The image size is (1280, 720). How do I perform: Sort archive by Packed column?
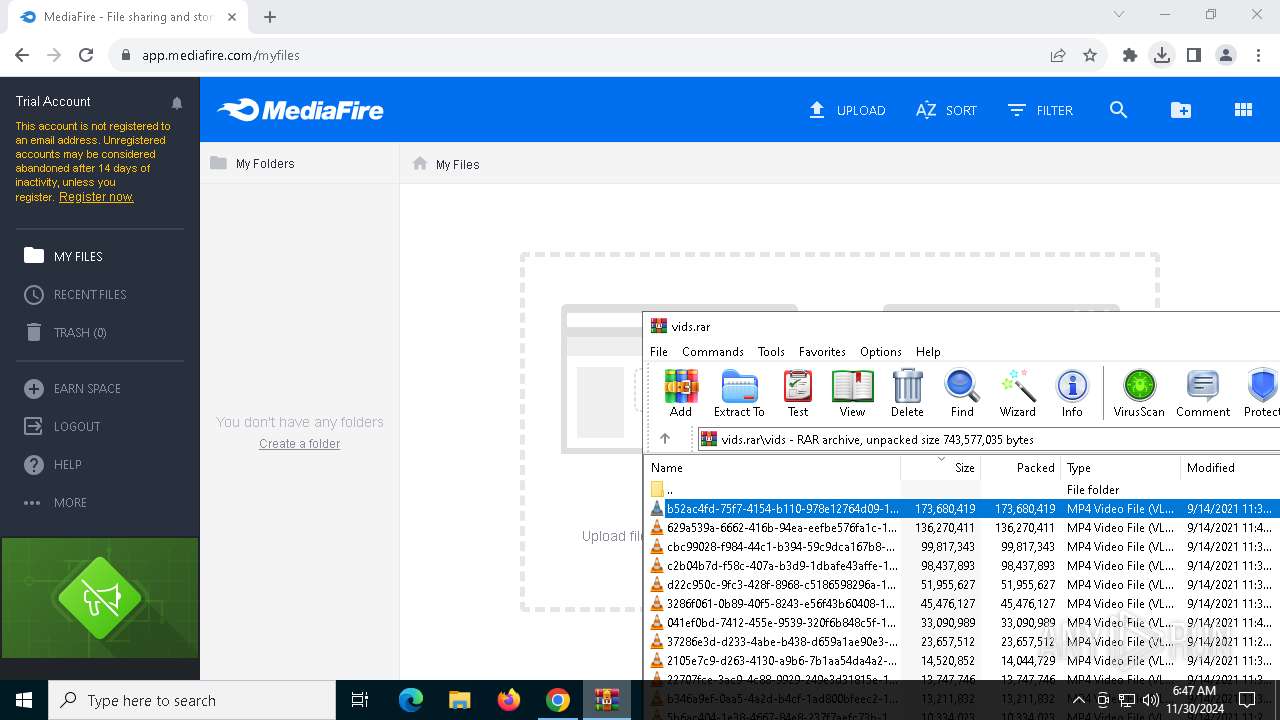[x=1021, y=468]
